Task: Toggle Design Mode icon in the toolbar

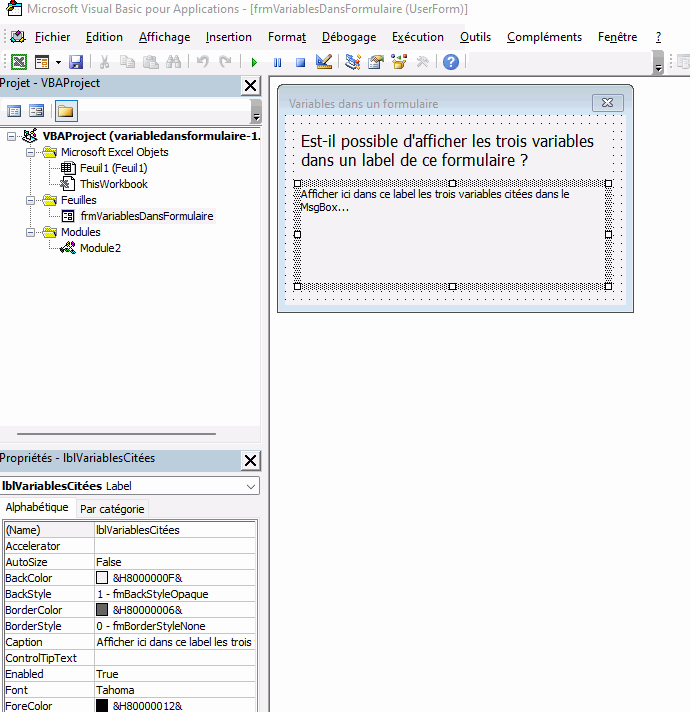Action: pyautogui.click(x=323, y=62)
